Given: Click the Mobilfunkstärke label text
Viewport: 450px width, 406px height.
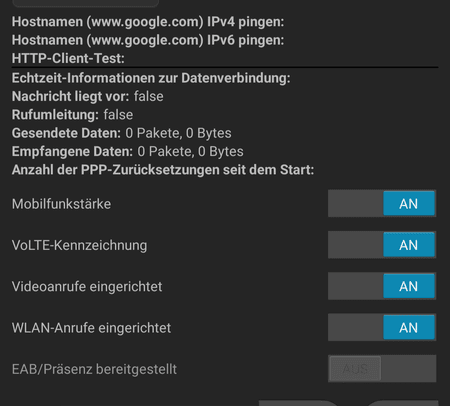Looking at the screenshot, I should point(61,204).
